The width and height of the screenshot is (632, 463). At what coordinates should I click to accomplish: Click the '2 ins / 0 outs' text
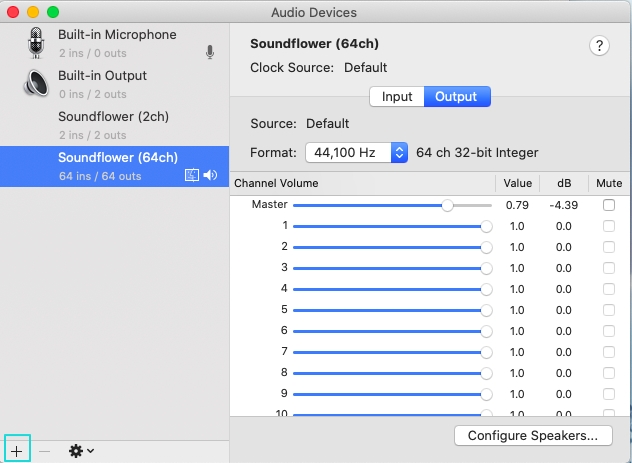pyautogui.click(x=93, y=53)
